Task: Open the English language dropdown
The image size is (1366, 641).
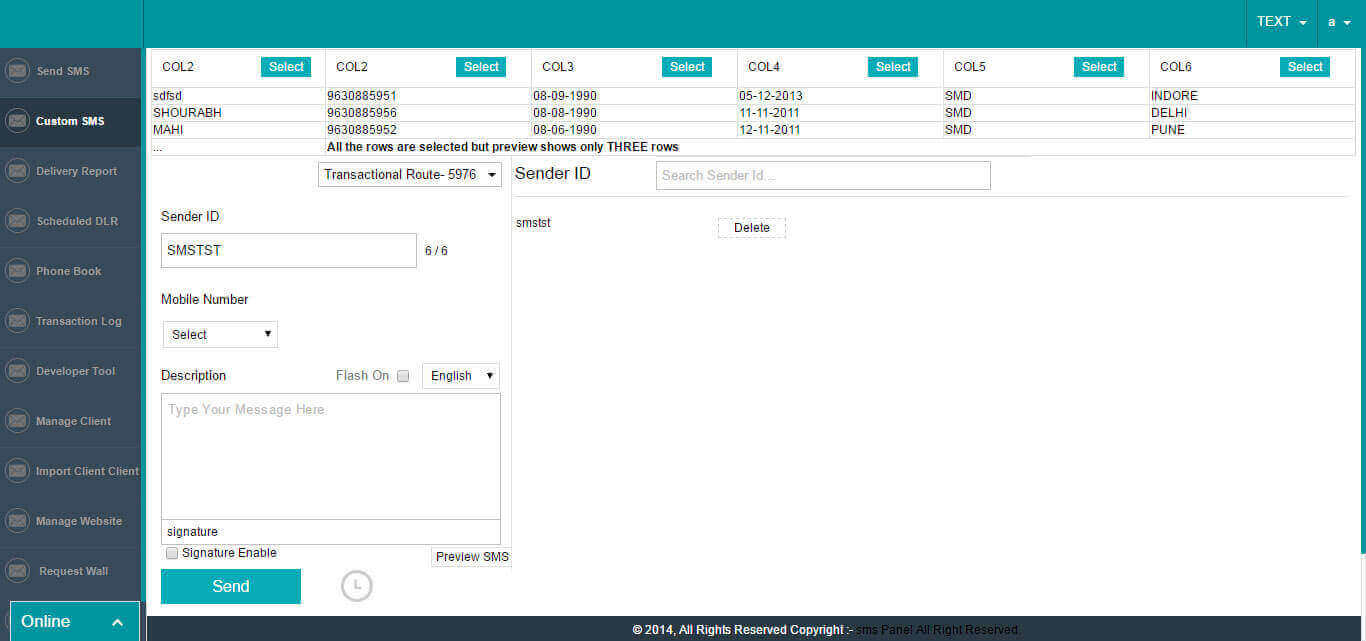Action: click(x=461, y=376)
